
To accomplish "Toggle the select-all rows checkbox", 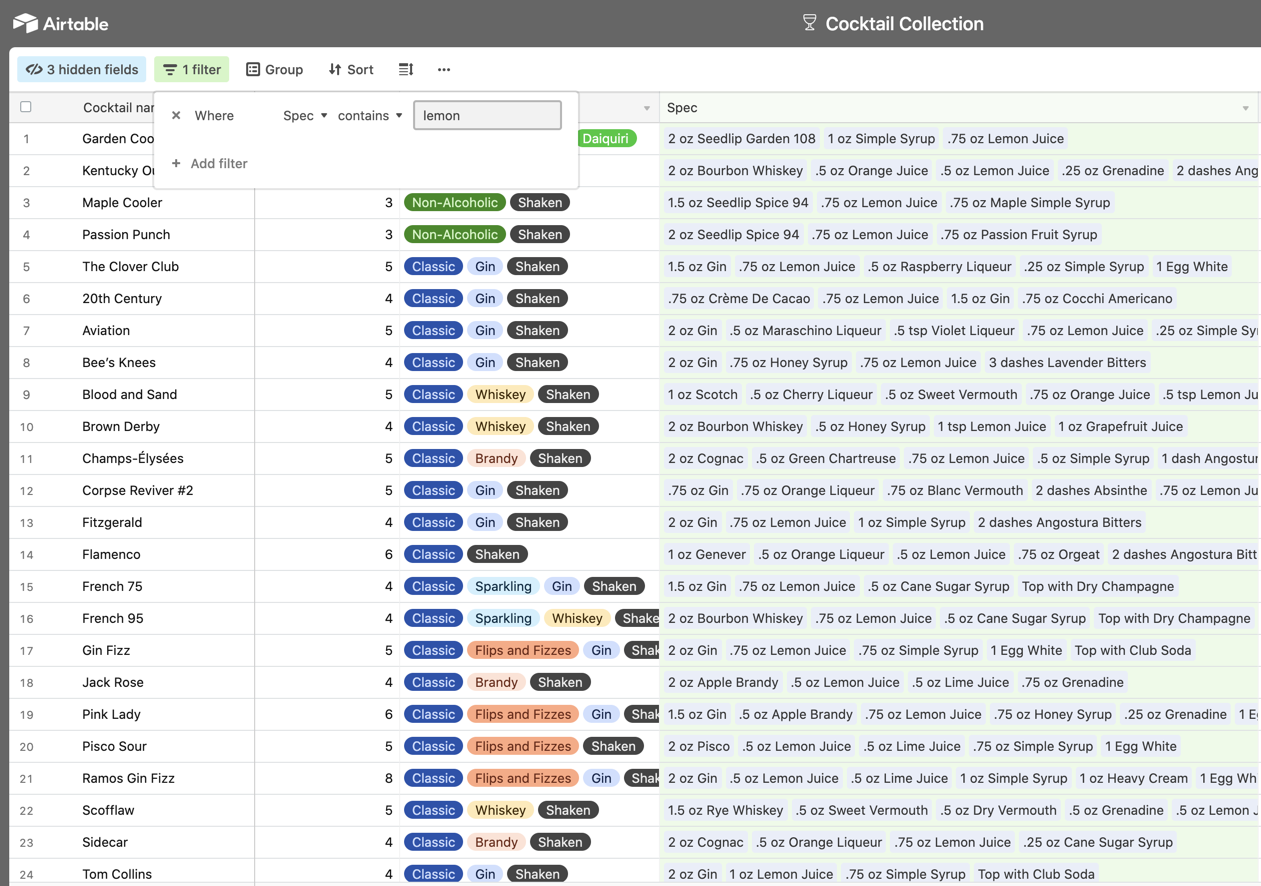I will point(25,106).
